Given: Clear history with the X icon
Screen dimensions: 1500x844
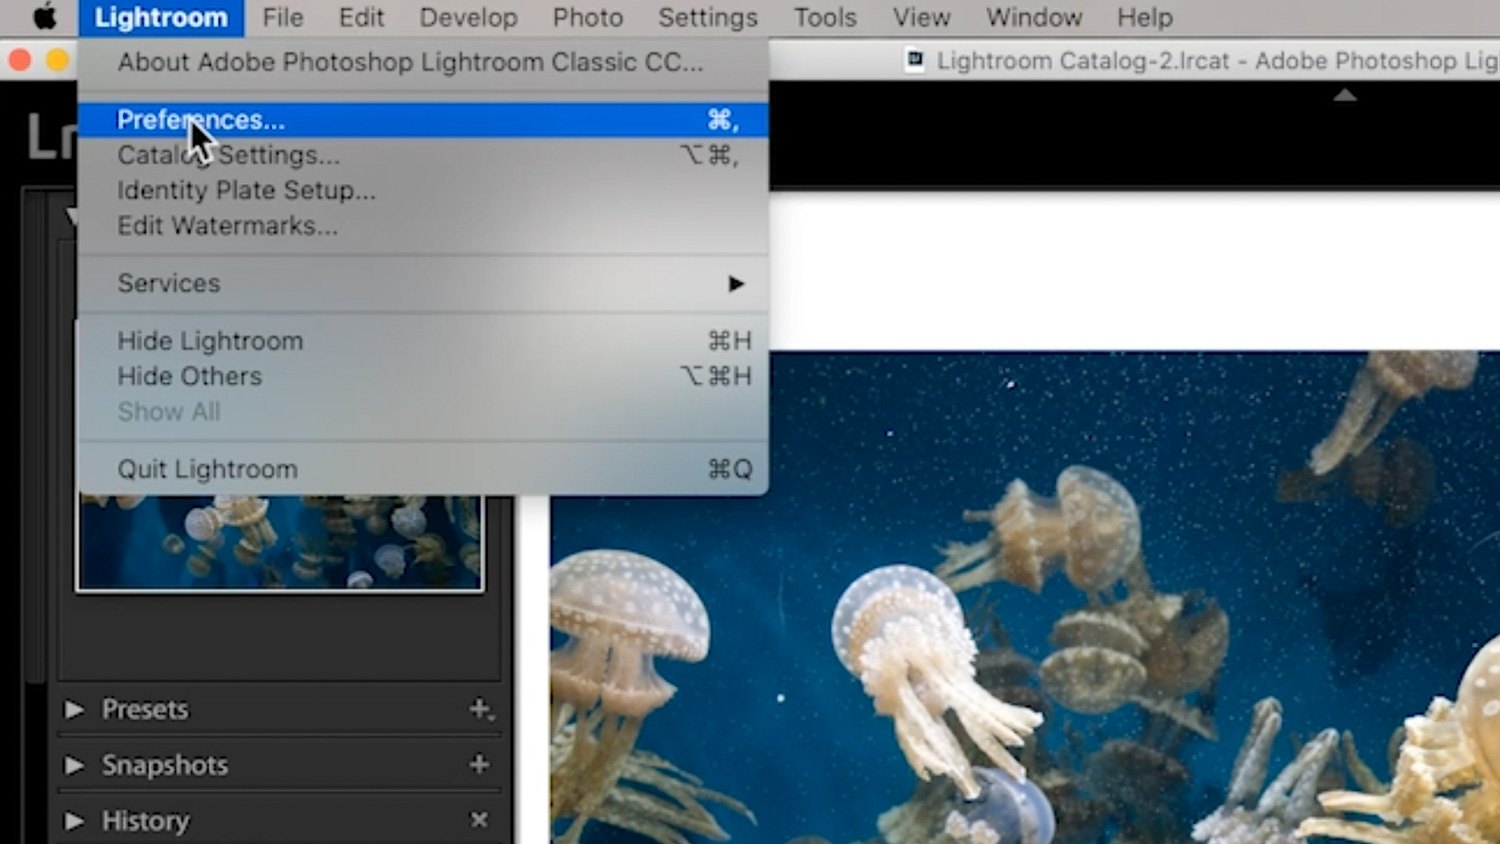Looking at the screenshot, I should click(x=477, y=820).
